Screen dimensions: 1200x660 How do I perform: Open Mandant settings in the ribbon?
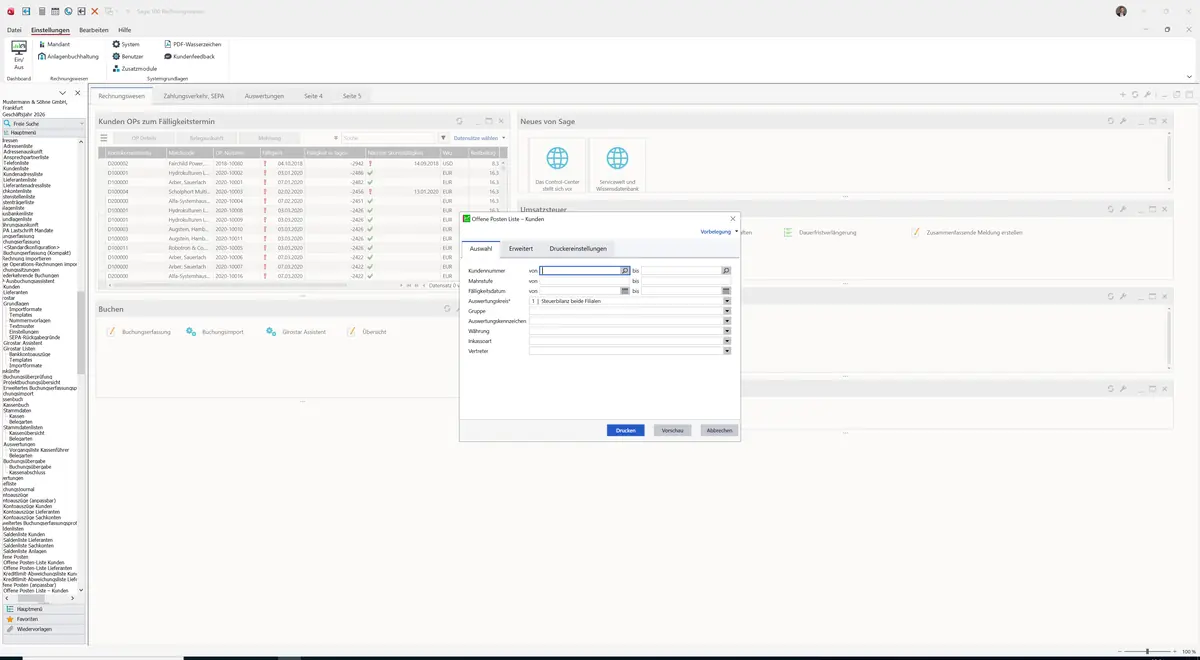point(54,44)
